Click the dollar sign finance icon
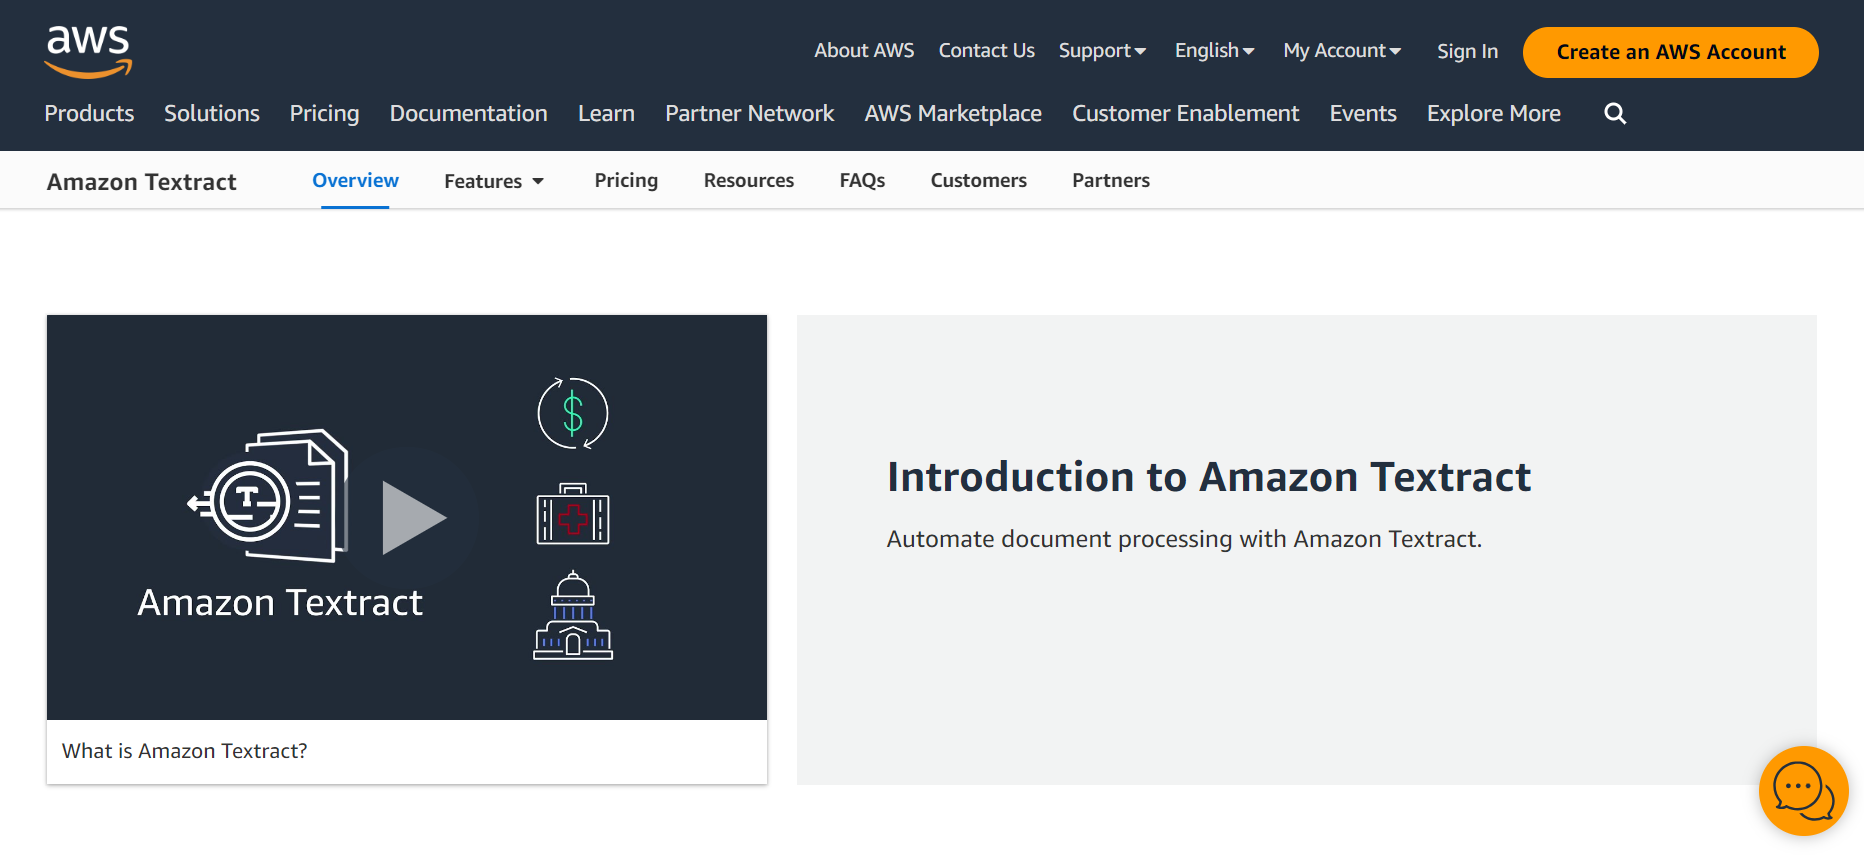 coord(573,413)
